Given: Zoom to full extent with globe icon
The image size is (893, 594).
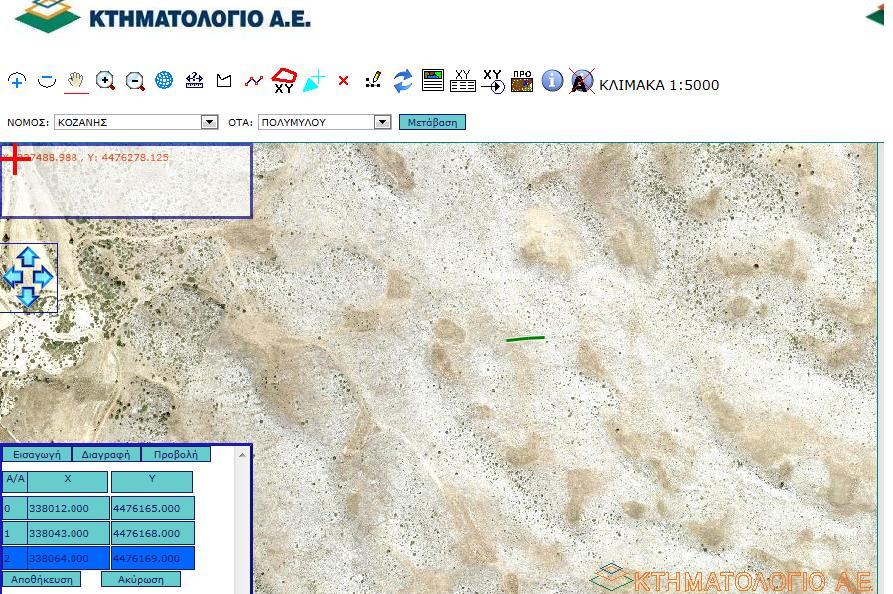Looking at the screenshot, I should tap(164, 80).
